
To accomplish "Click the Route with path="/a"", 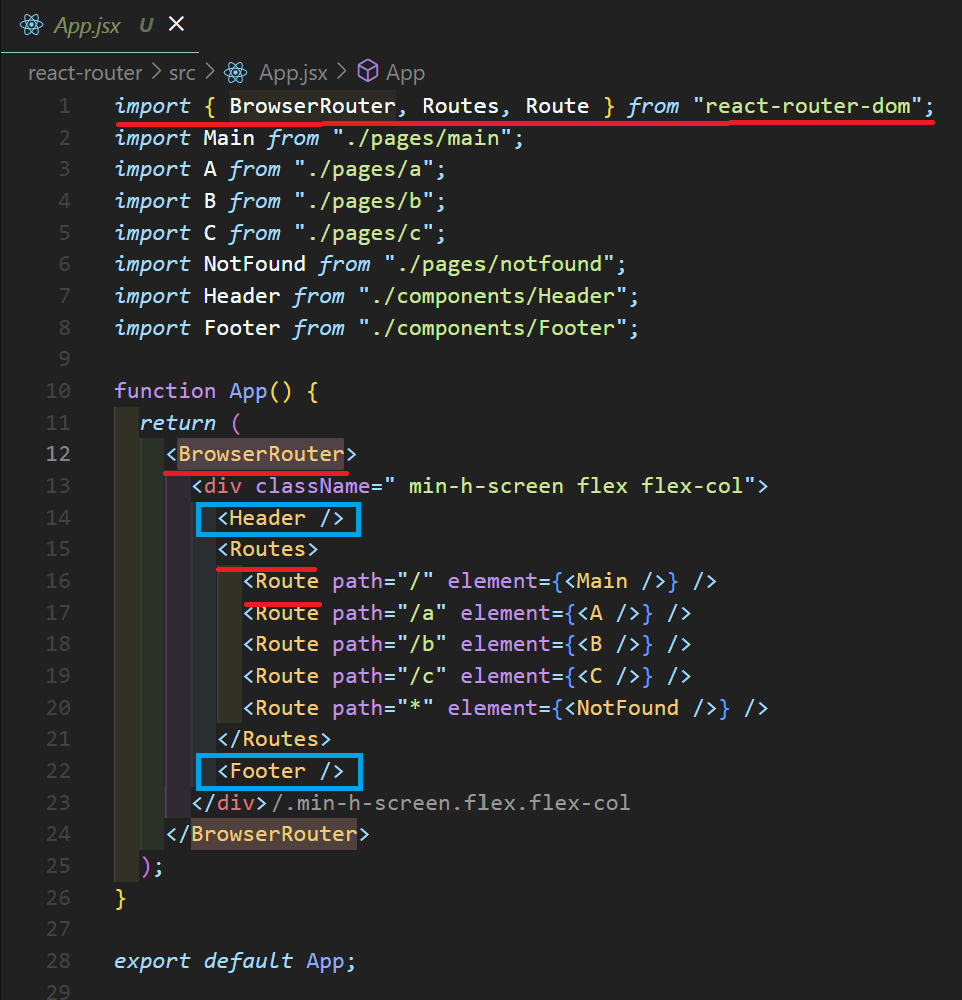I will pos(466,613).
